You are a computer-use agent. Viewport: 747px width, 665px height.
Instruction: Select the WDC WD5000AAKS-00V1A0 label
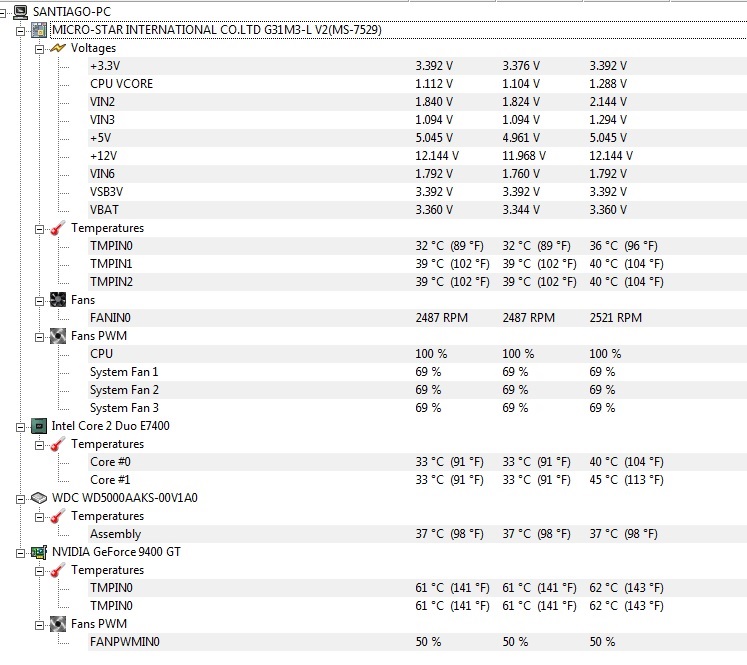click(x=124, y=498)
